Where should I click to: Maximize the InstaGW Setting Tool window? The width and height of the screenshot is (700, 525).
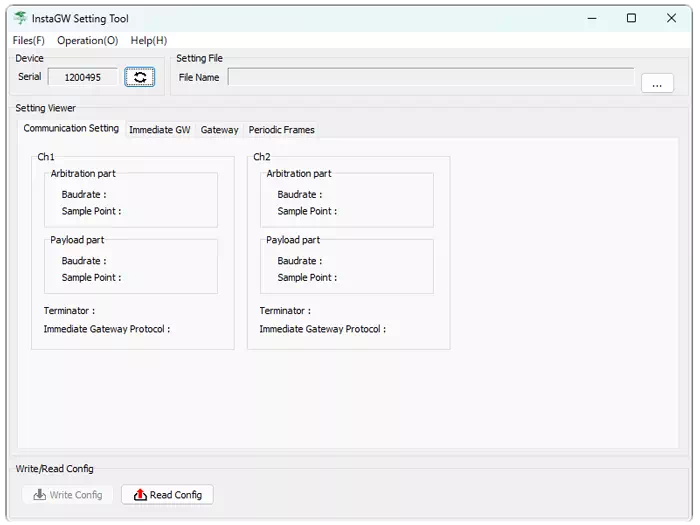(631, 18)
